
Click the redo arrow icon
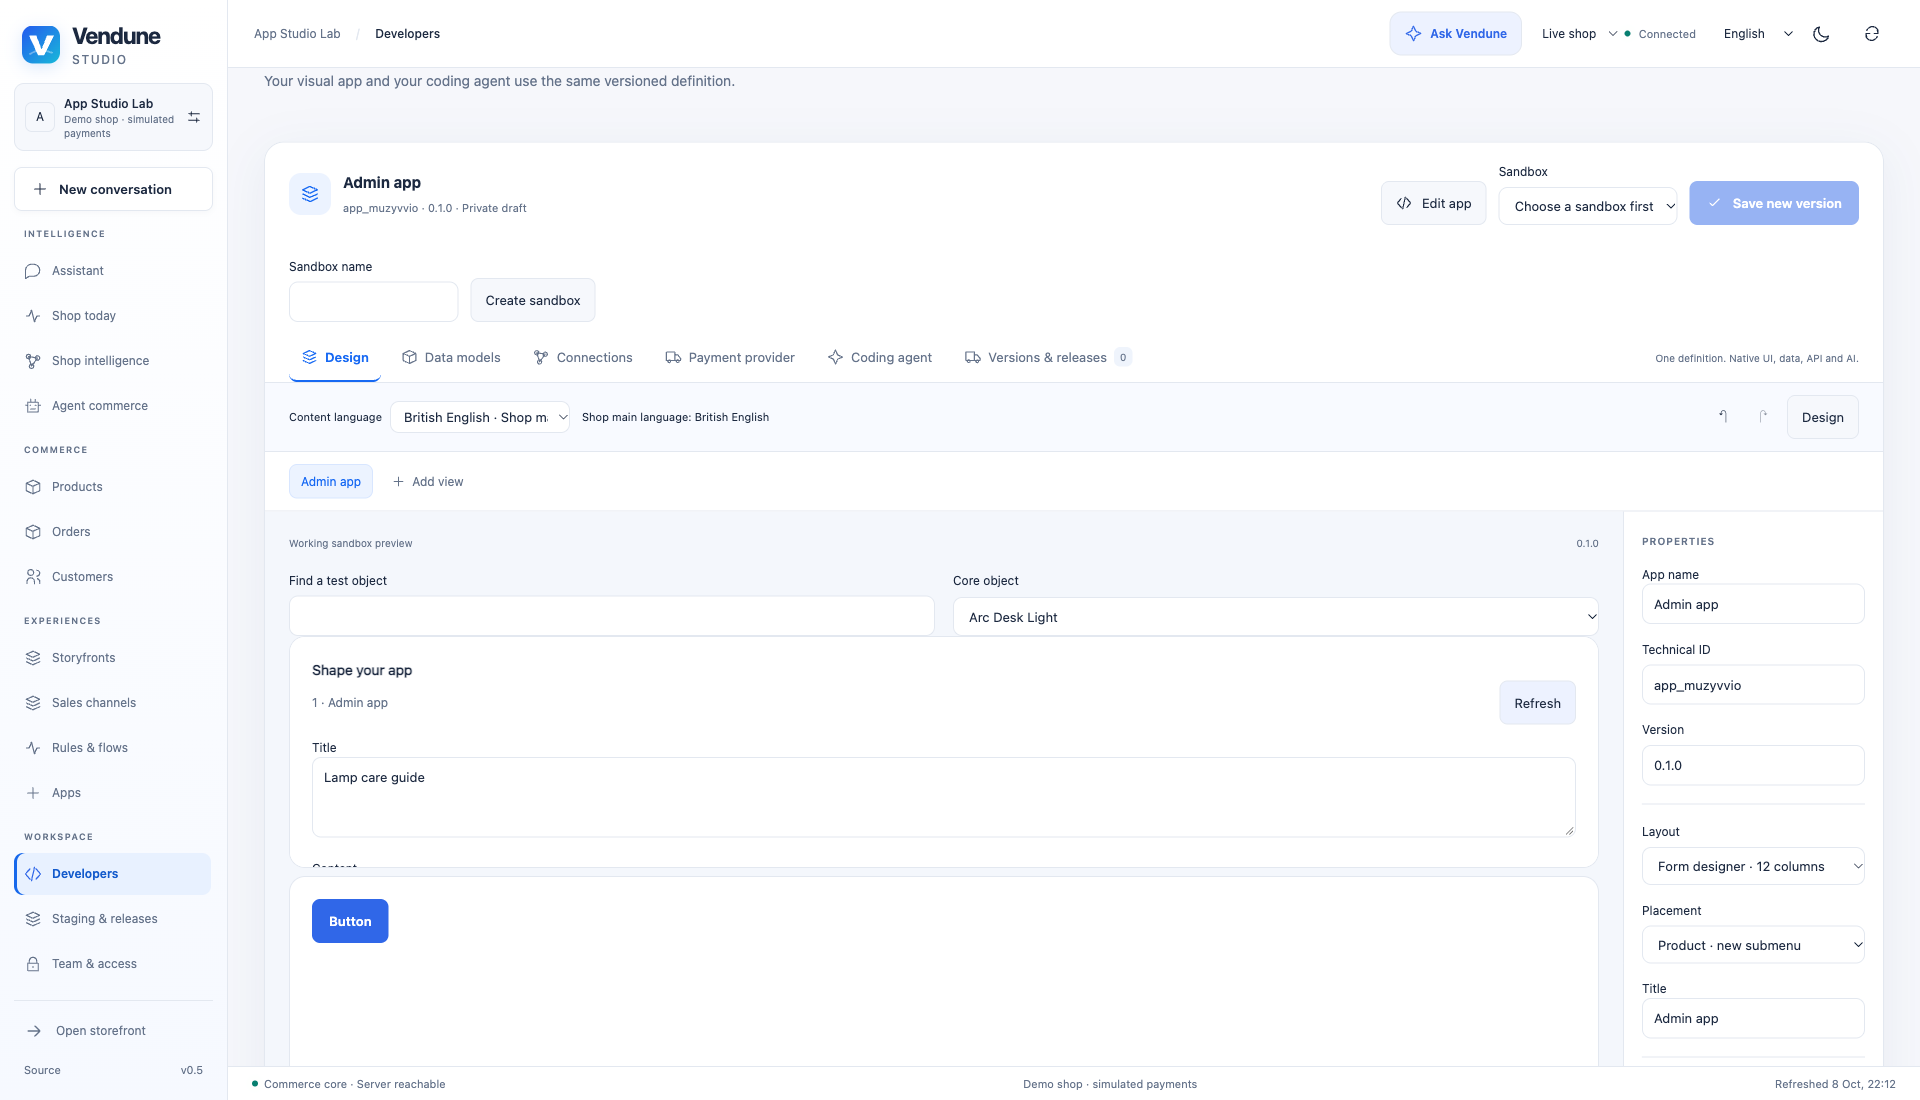pos(1763,417)
